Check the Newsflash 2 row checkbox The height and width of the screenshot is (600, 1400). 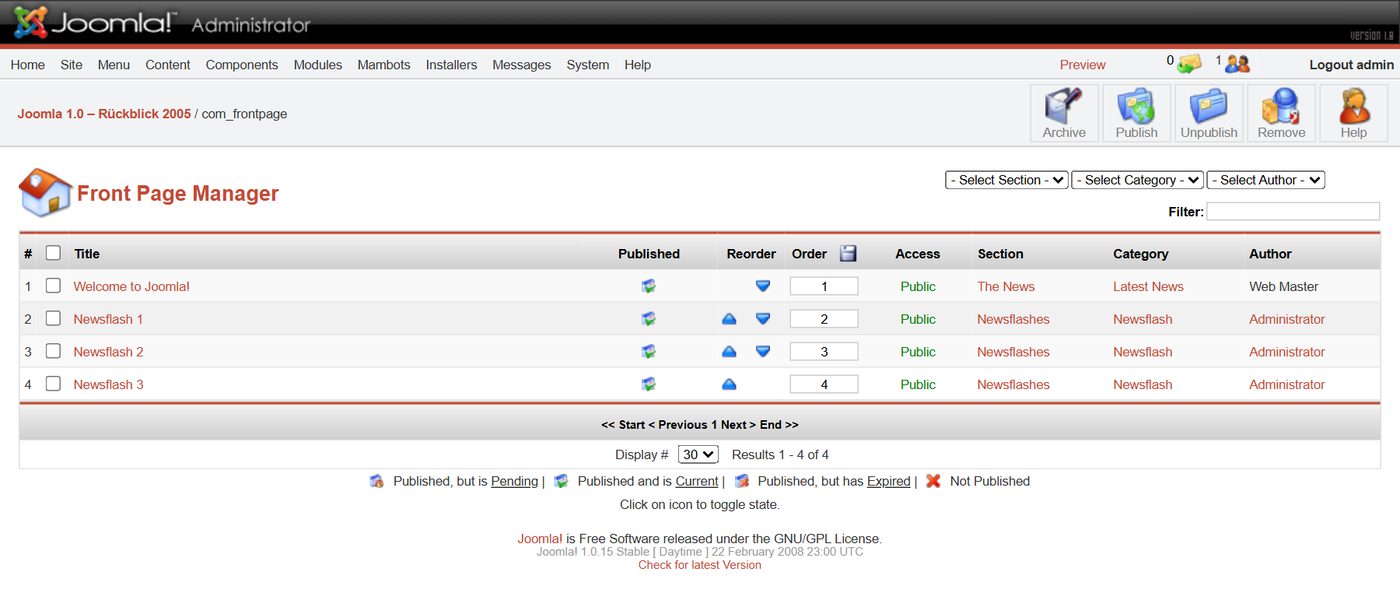pyautogui.click(x=53, y=351)
